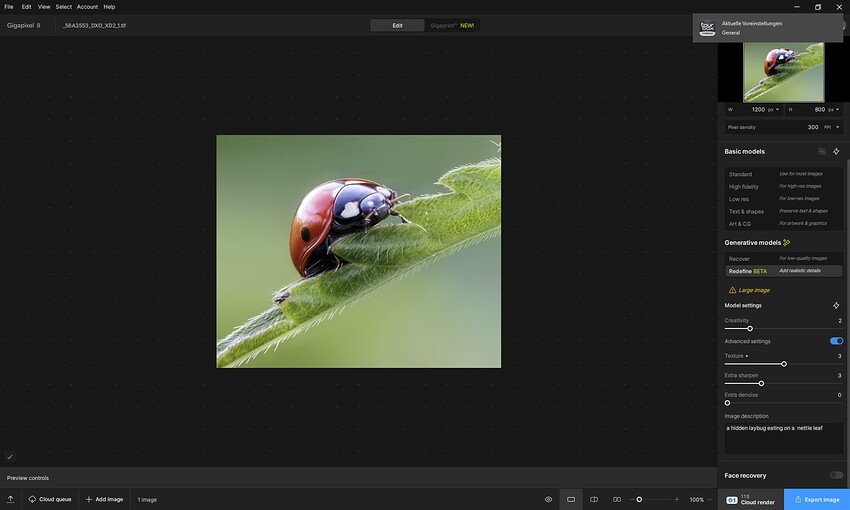
Task: Turn off Advanced settings toggle
Action: 836,341
